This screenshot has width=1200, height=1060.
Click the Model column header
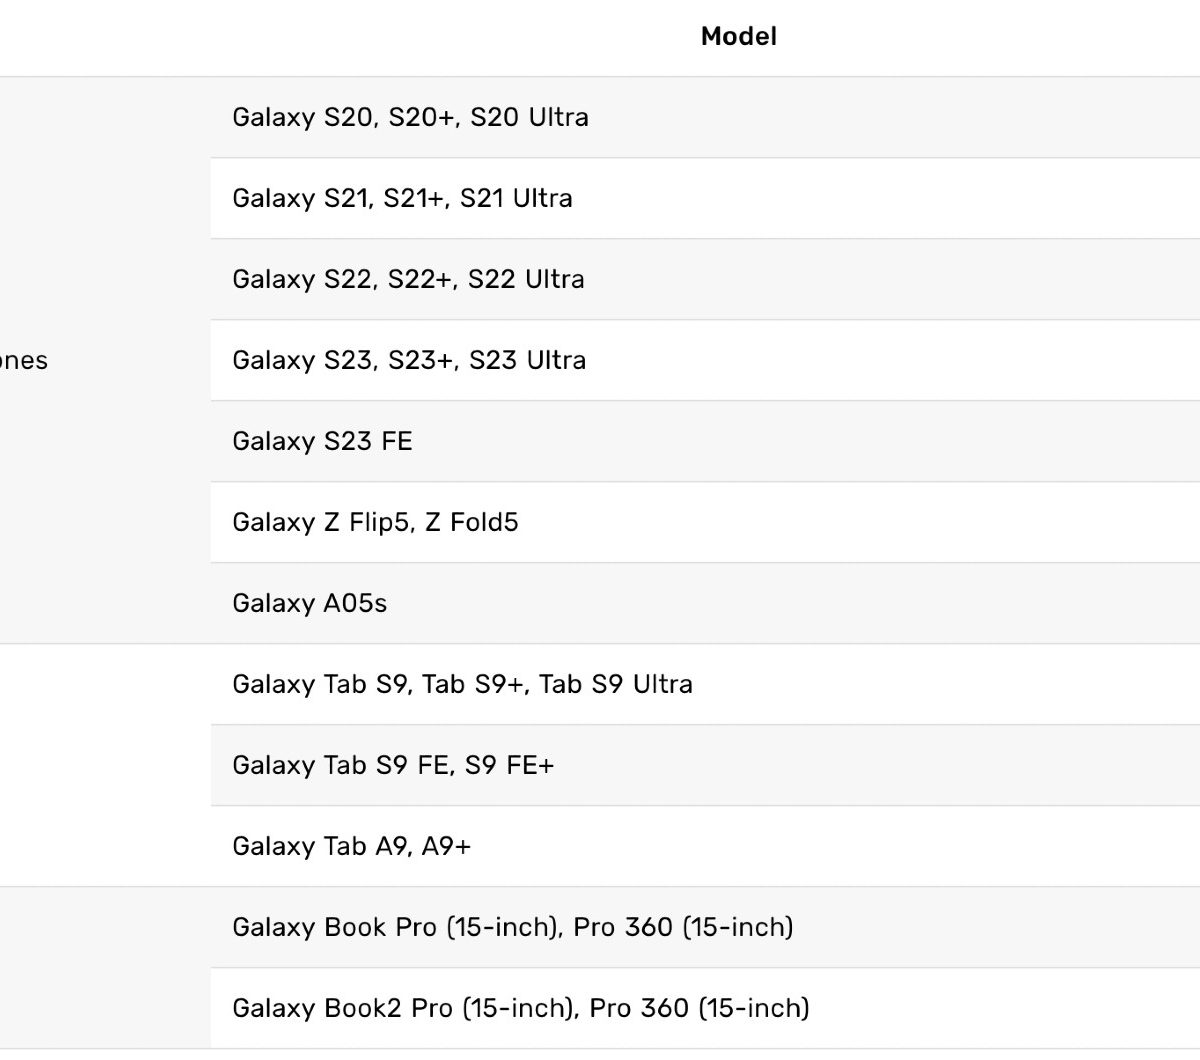point(738,37)
